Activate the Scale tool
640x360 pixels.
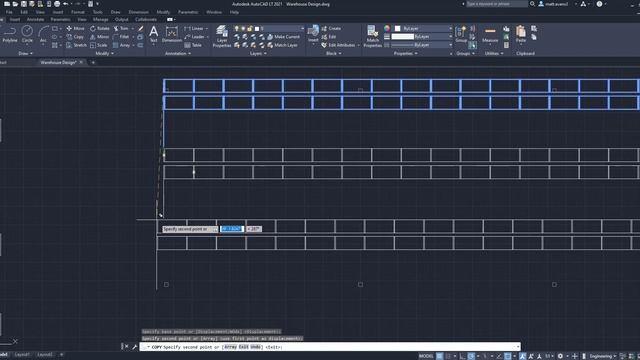click(x=98, y=45)
